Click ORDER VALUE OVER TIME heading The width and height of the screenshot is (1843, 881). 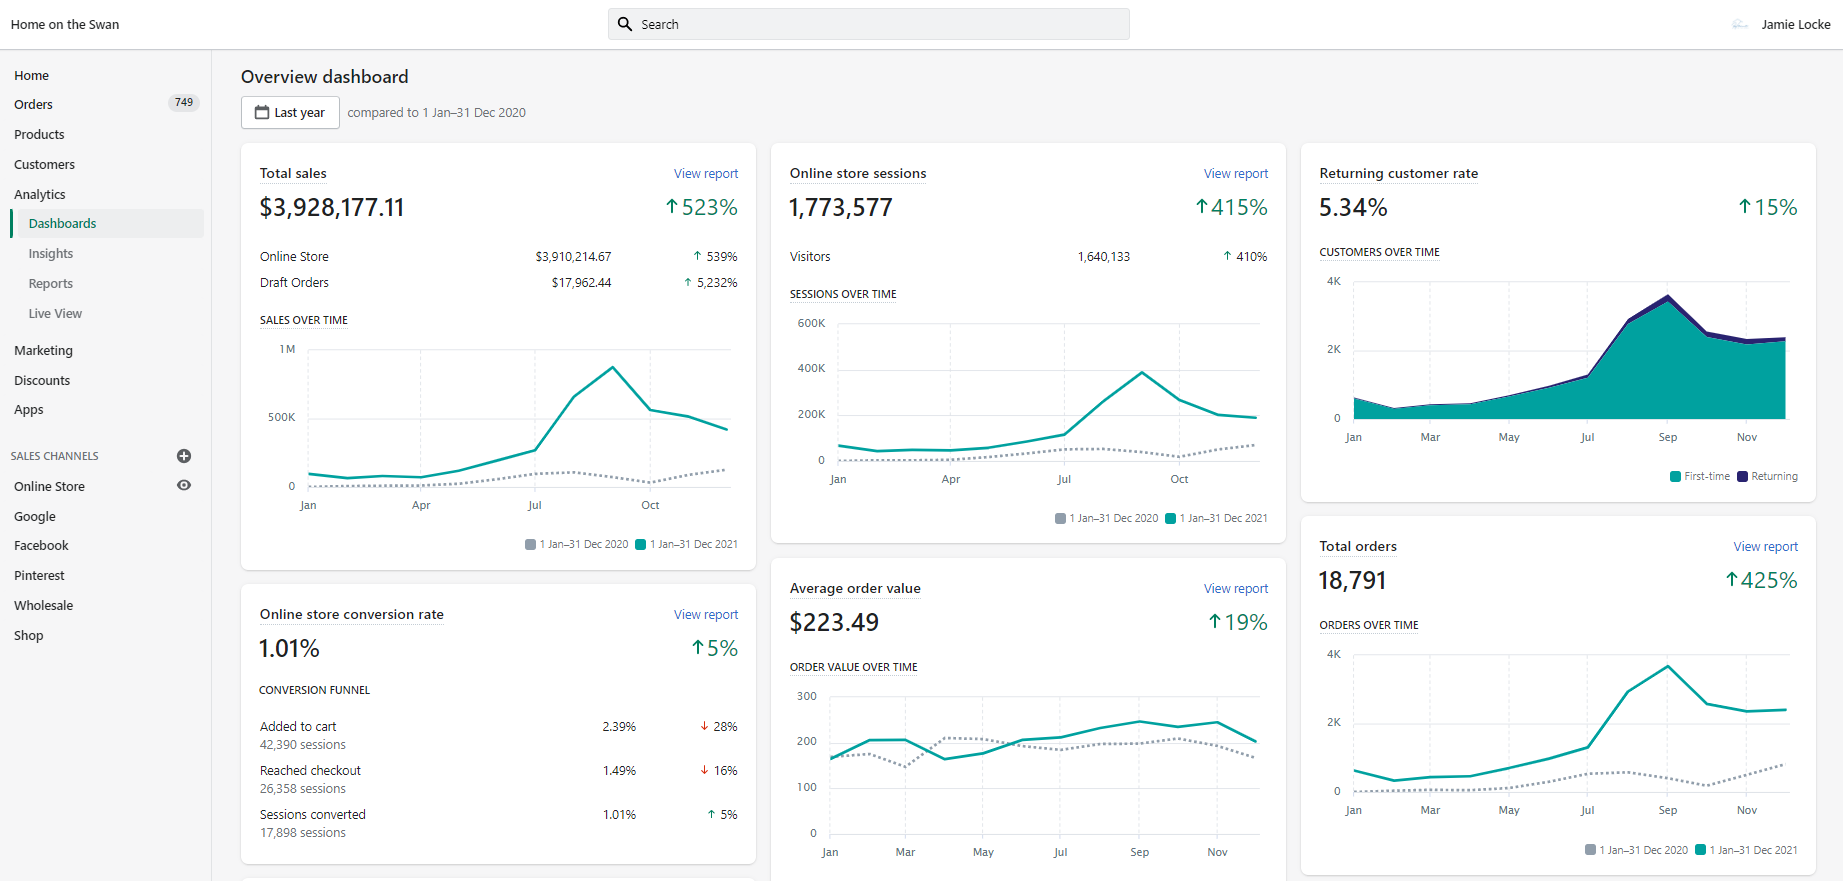click(853, 667)
